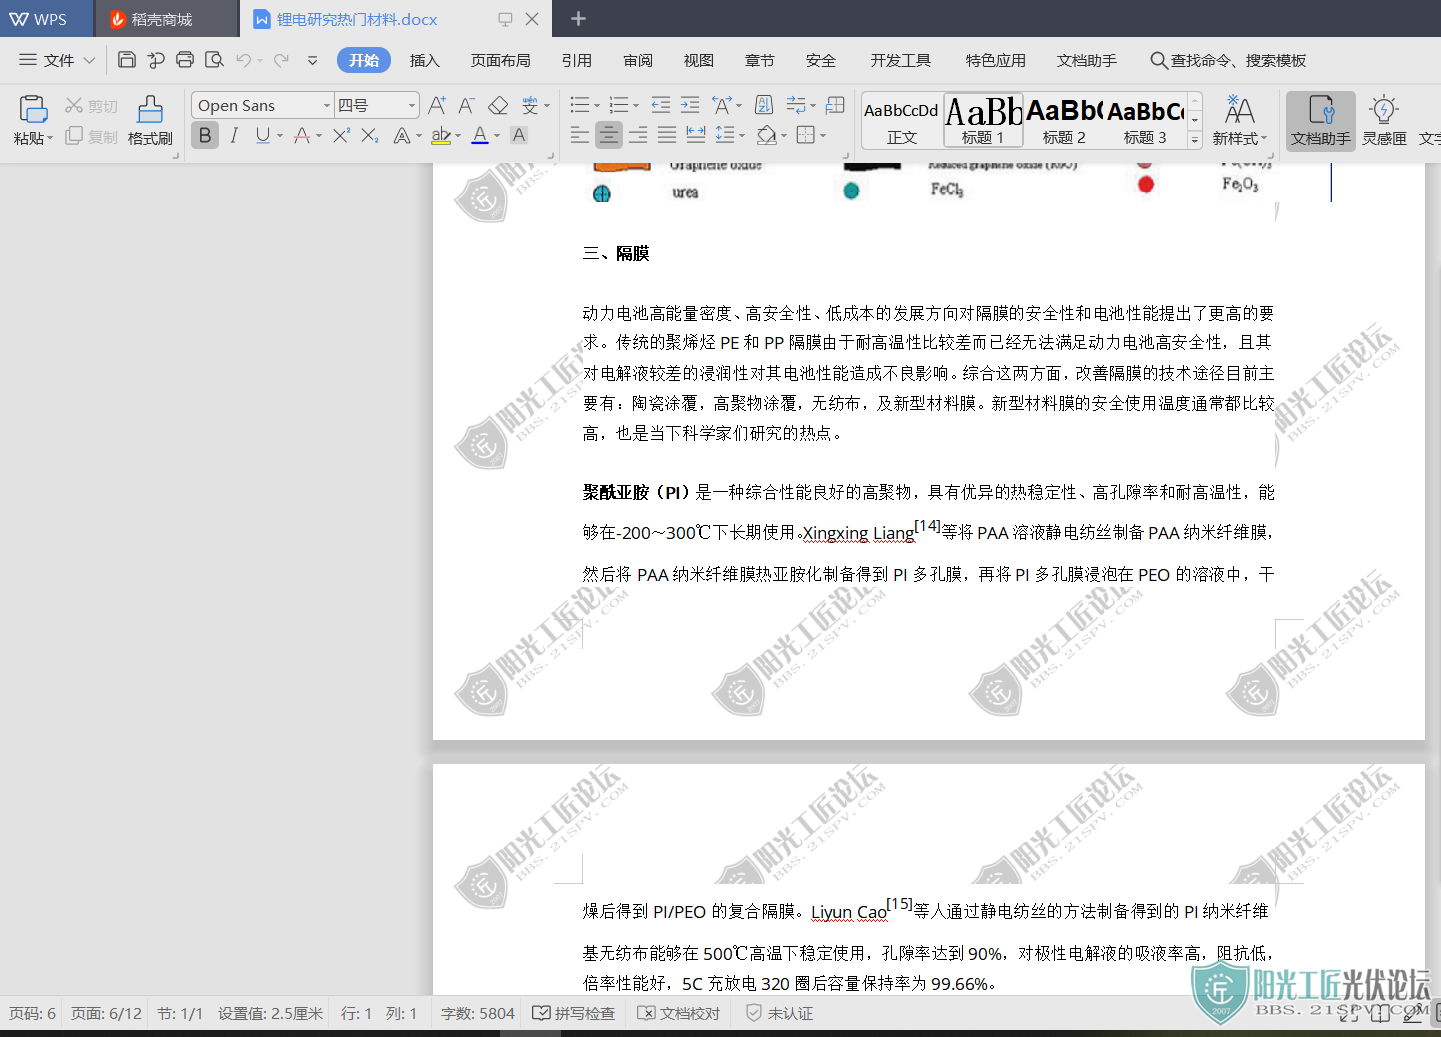
Task: Click the Copy (复制) icon
Action: (73, 136)
